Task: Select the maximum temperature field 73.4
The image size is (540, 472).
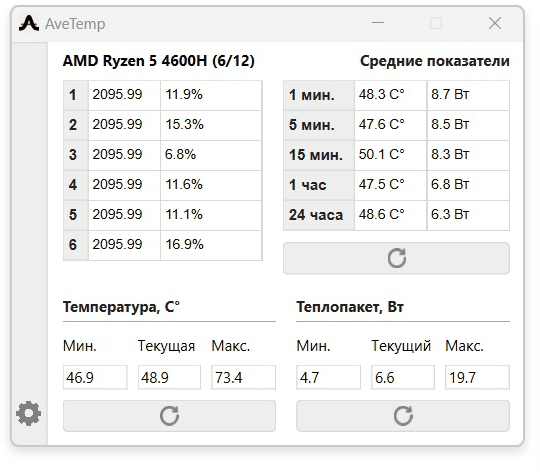Action: click(243, 378)
